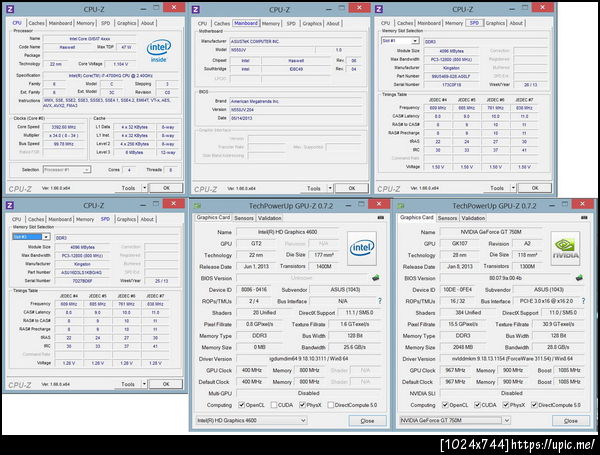Click the i7-4700HQ Specification field in CPU-Z

(x=111, y=76)
